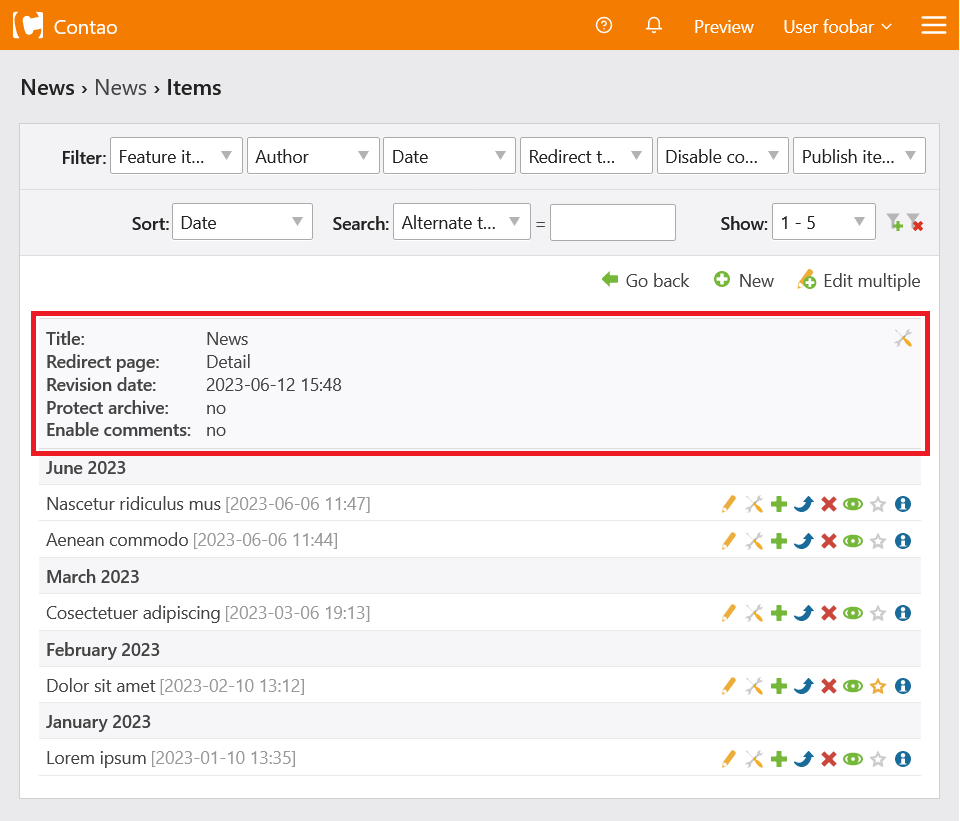Edit Aenean commodo with pencil icon
Viewport: 960px width, 821px height.
(x=729, y=541)
